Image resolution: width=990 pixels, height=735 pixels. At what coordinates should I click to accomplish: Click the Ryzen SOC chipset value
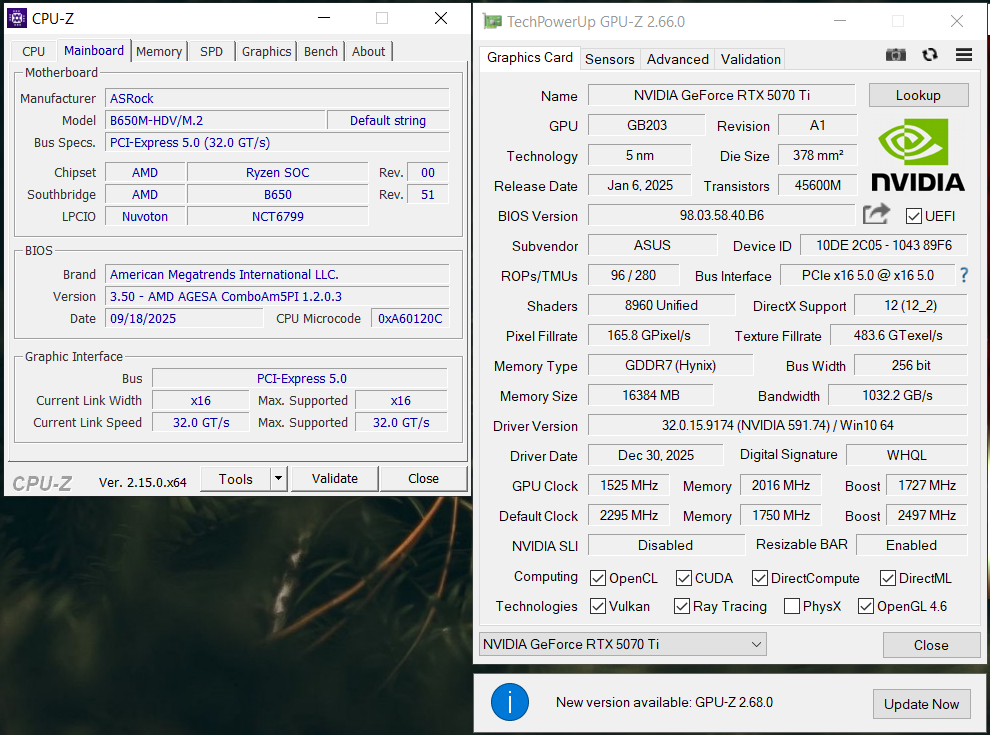[278, 172]
